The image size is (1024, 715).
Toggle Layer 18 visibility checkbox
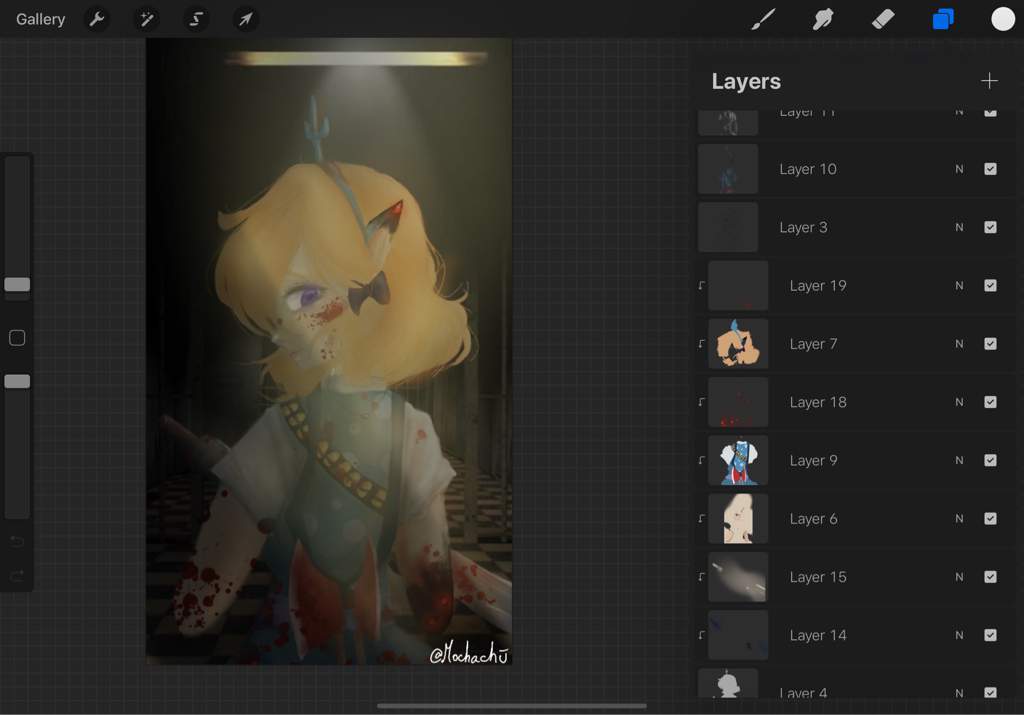click(991, 402)
